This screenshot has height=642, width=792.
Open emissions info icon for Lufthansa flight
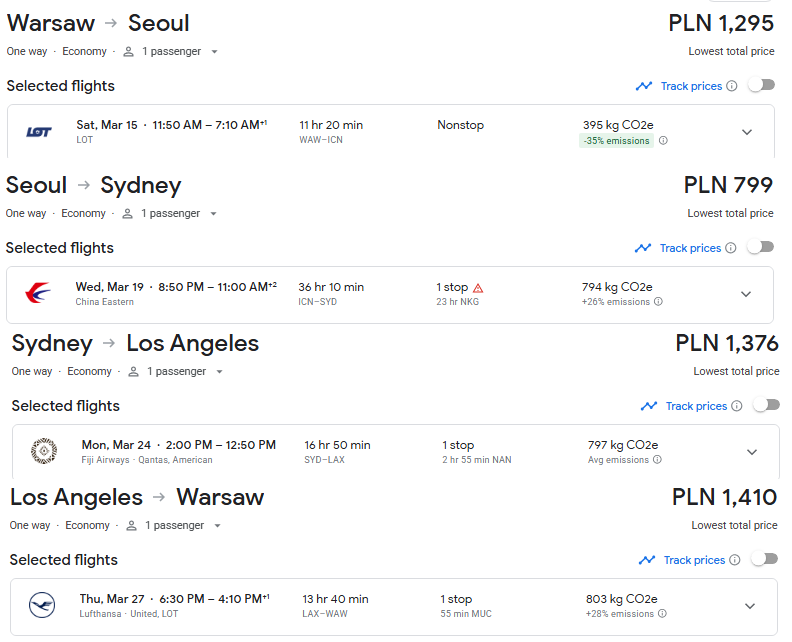coord(662,614)
